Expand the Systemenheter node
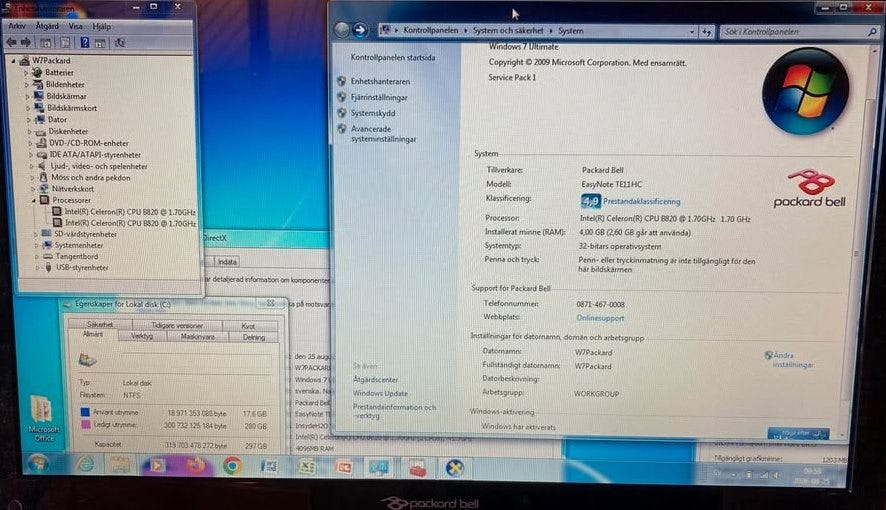Screen dimensions: 886x510 pyautogui.click(x=36, y=246)
